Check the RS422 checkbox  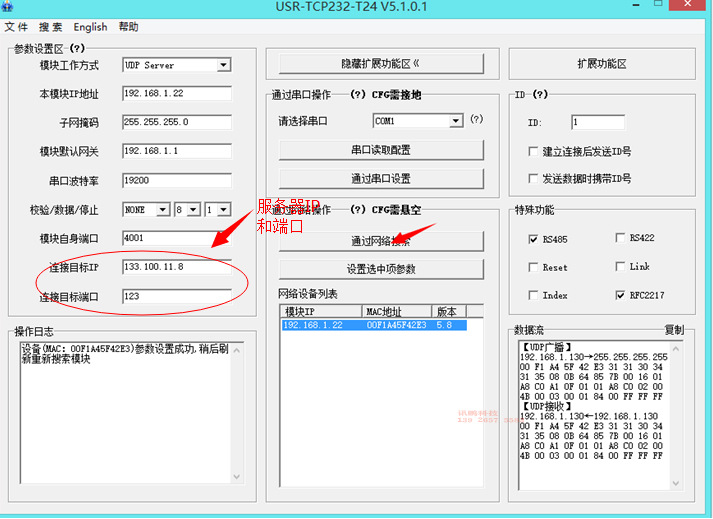coord(620,238)
